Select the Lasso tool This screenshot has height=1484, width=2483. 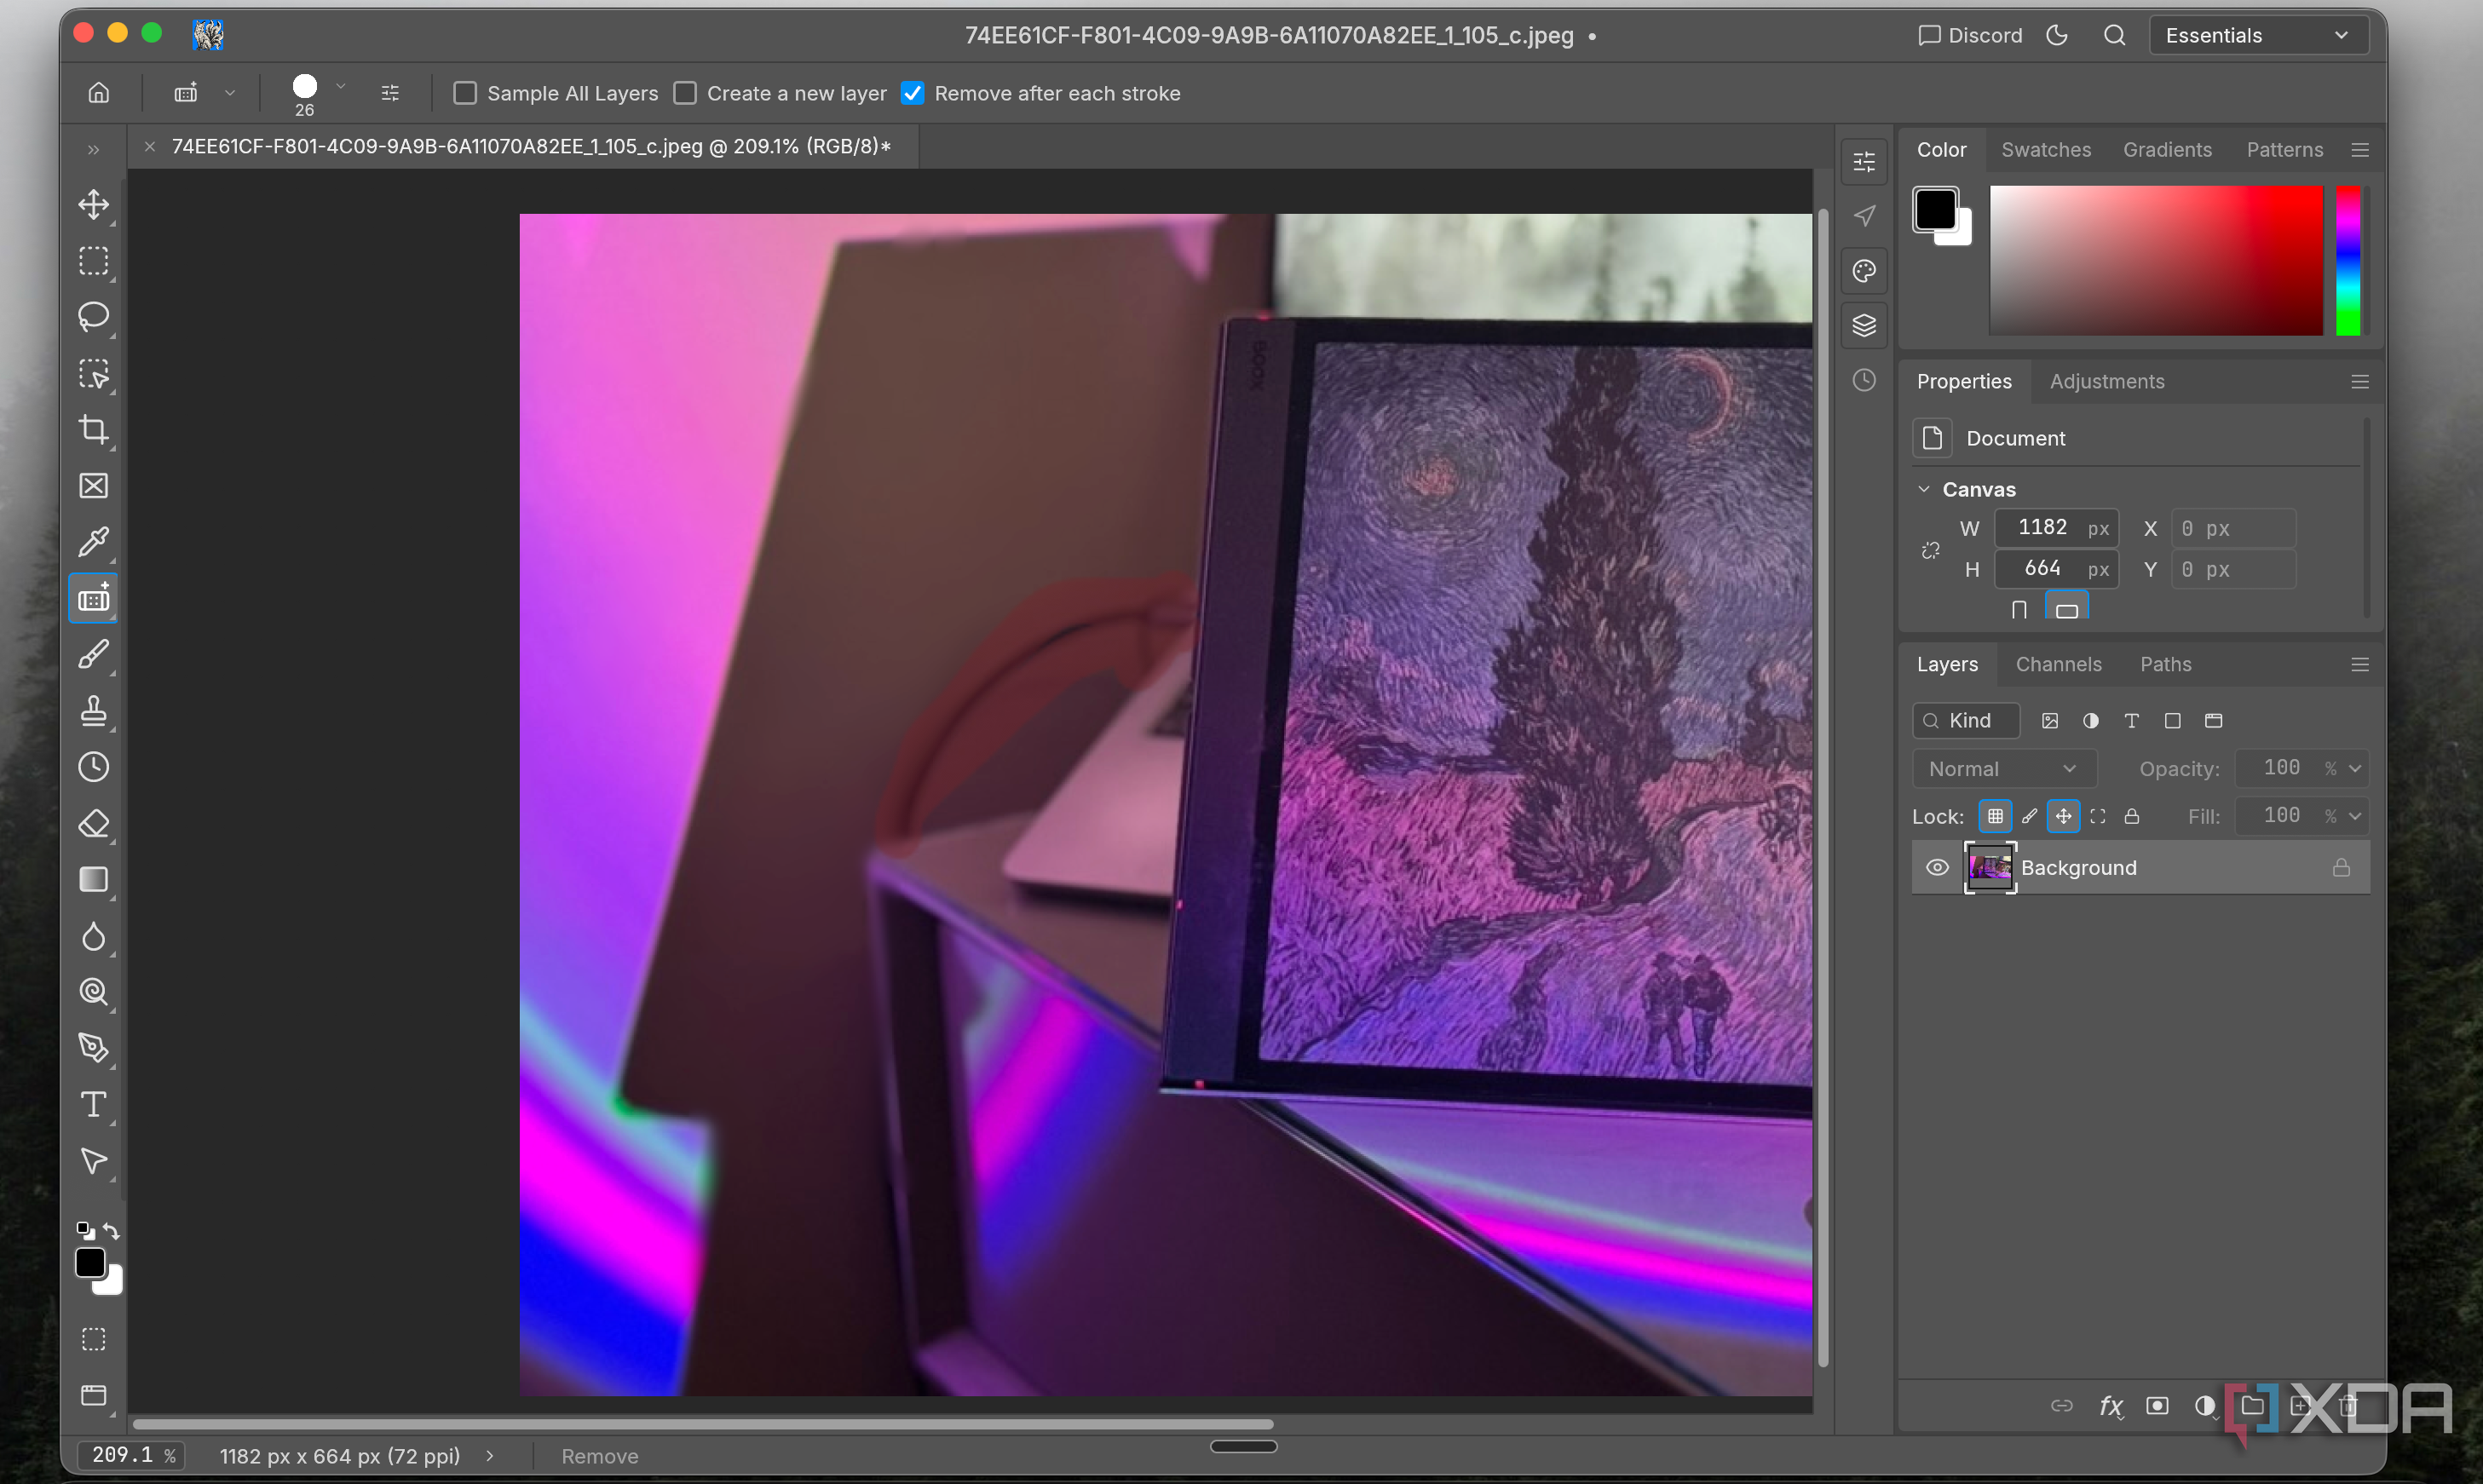[x=94, y=317]
